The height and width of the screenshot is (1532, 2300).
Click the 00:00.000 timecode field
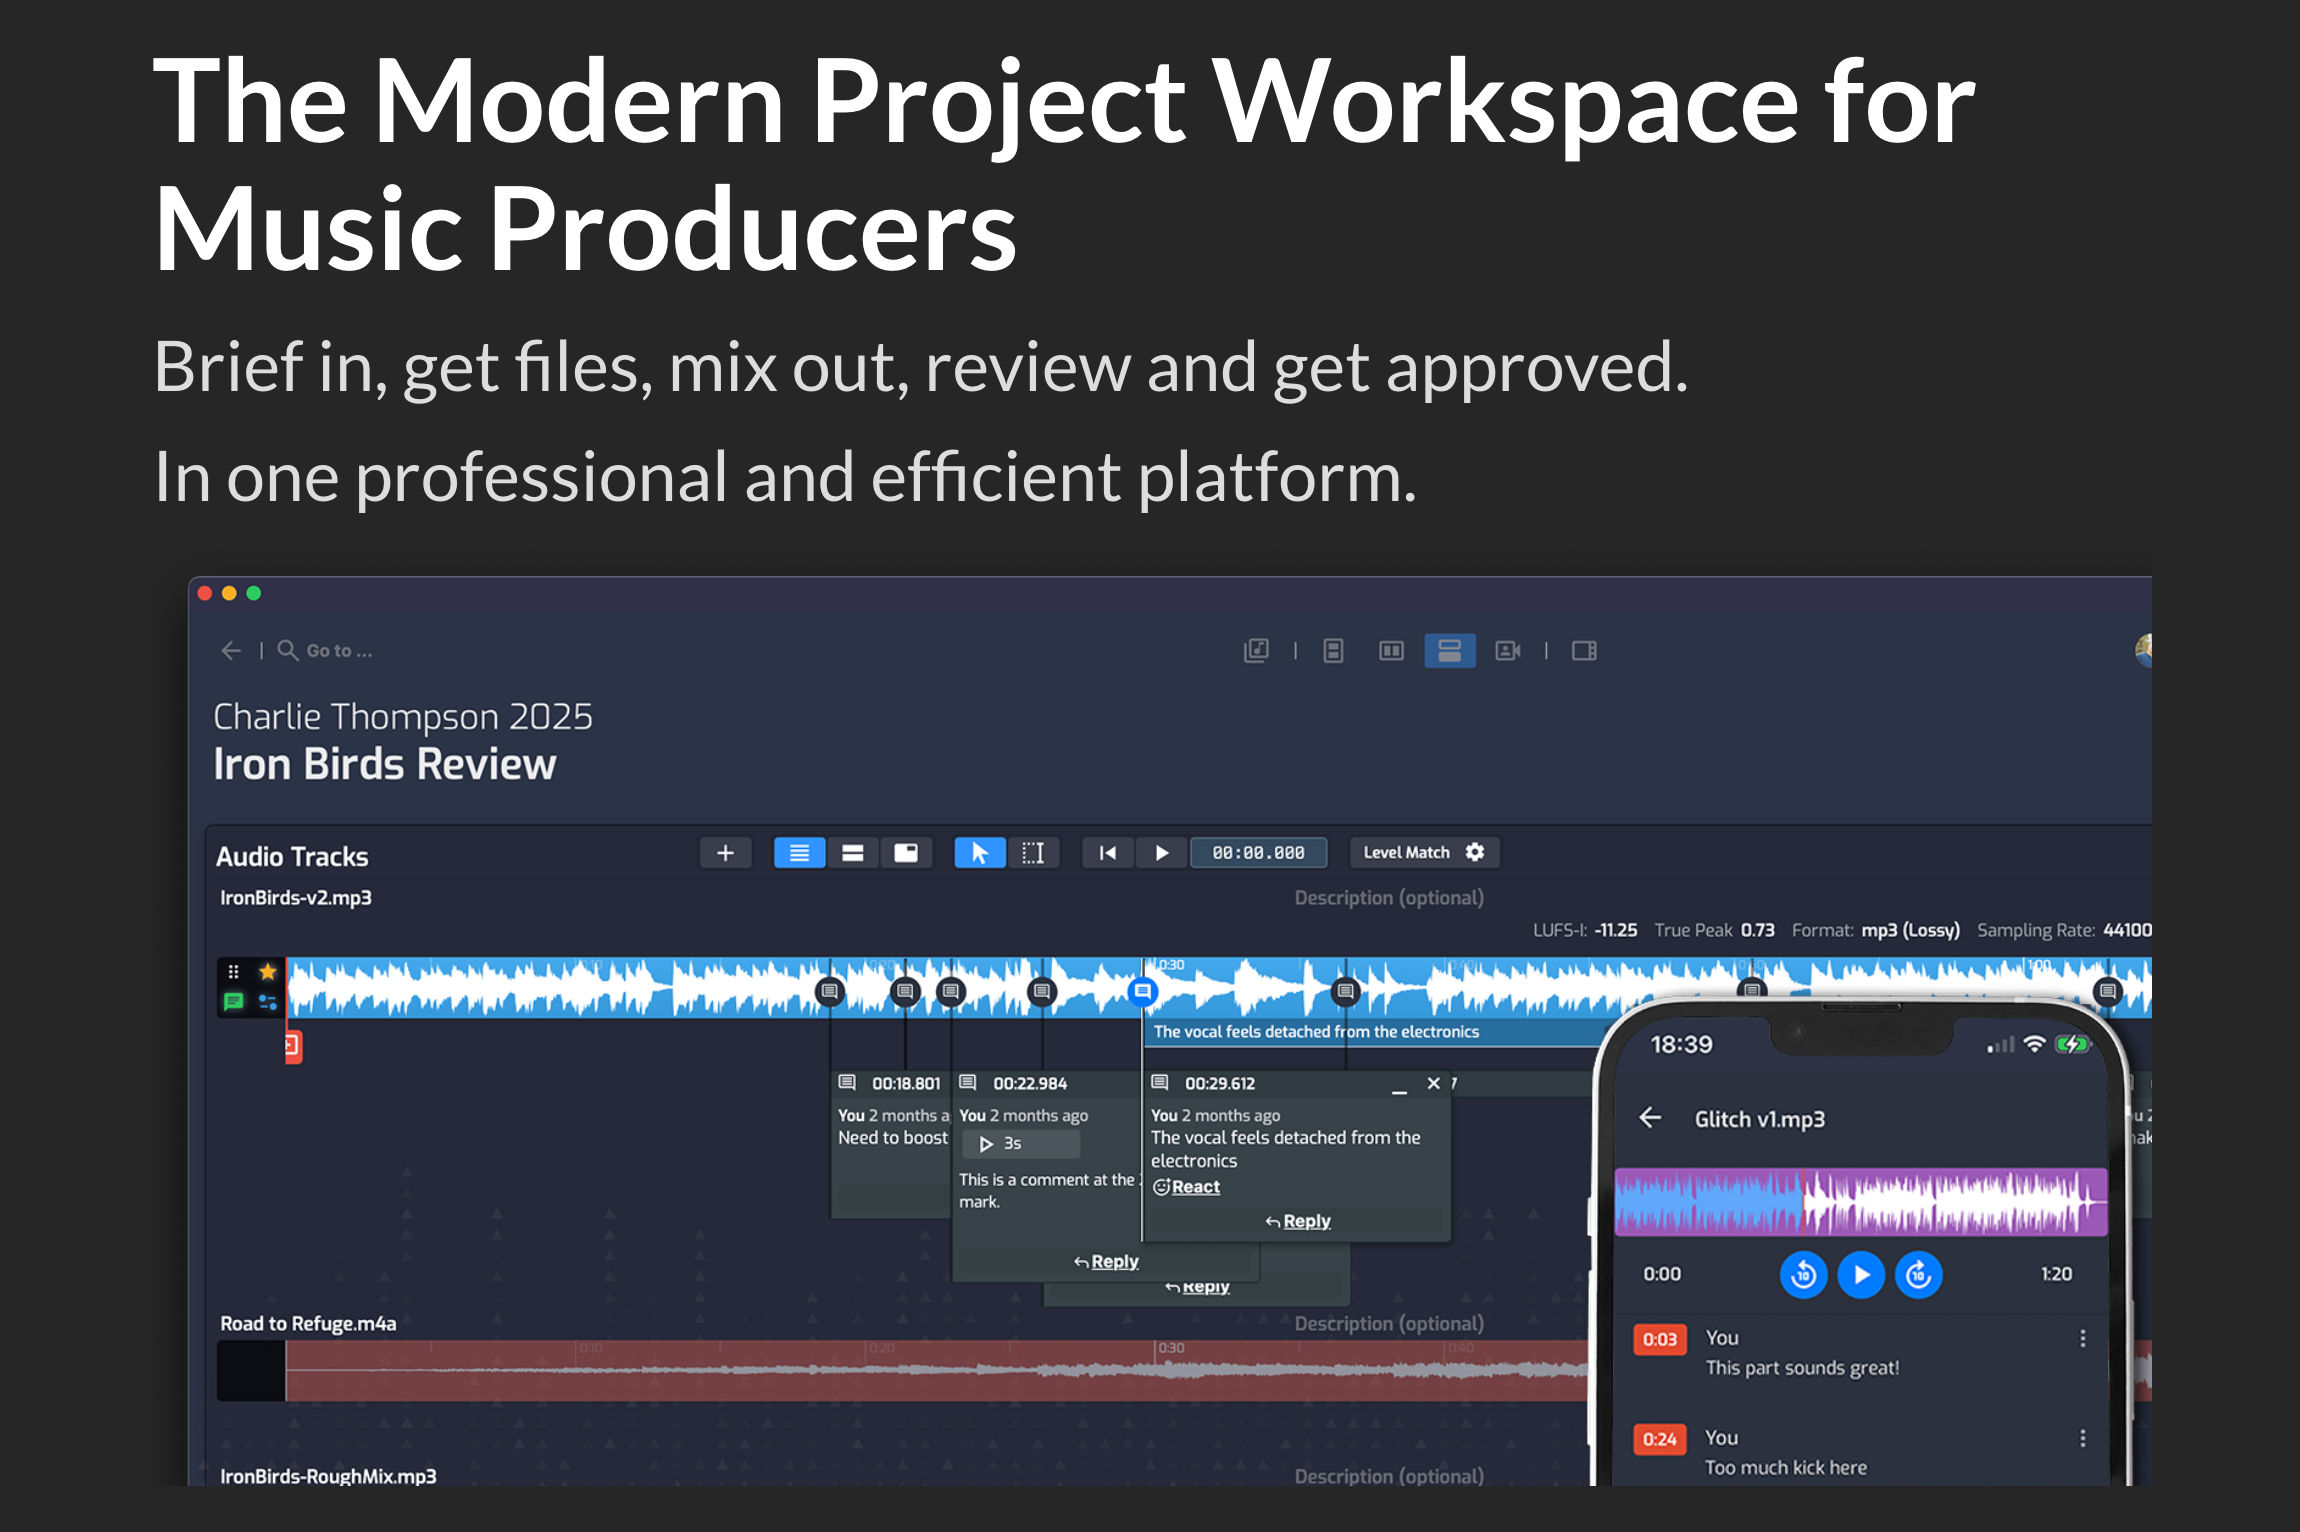pos(1258,853)
